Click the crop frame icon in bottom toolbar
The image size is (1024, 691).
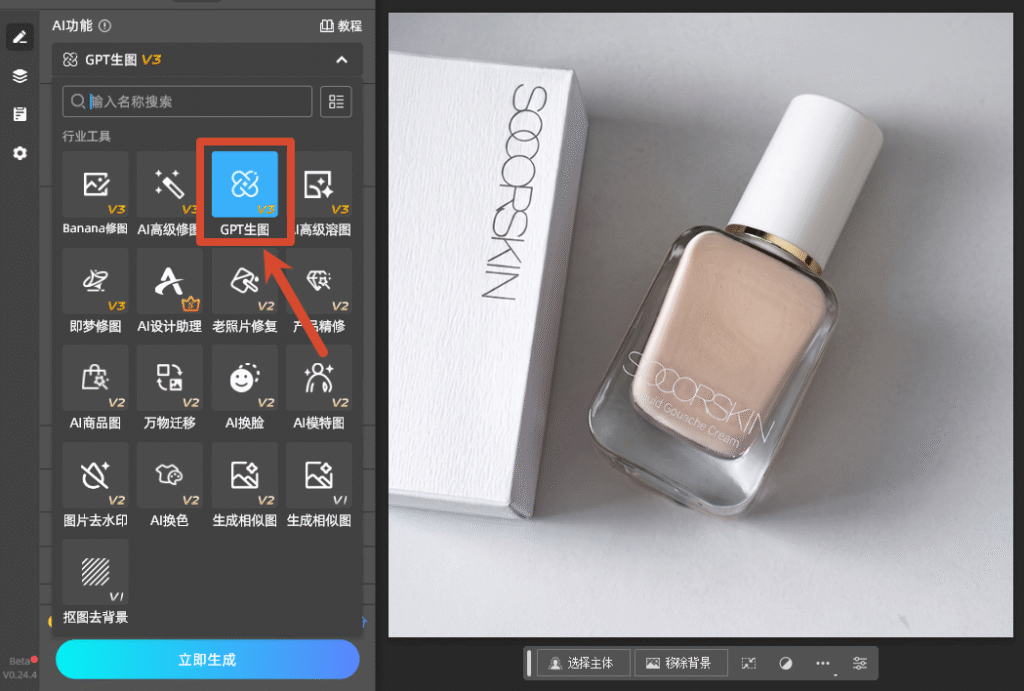pyautogui.click(x=748, y=663)
